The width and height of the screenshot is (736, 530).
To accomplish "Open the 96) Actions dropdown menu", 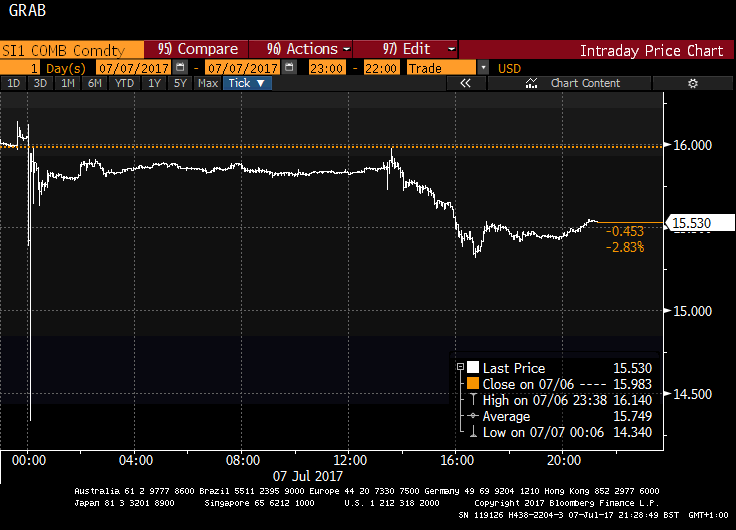I will (301, 49).
